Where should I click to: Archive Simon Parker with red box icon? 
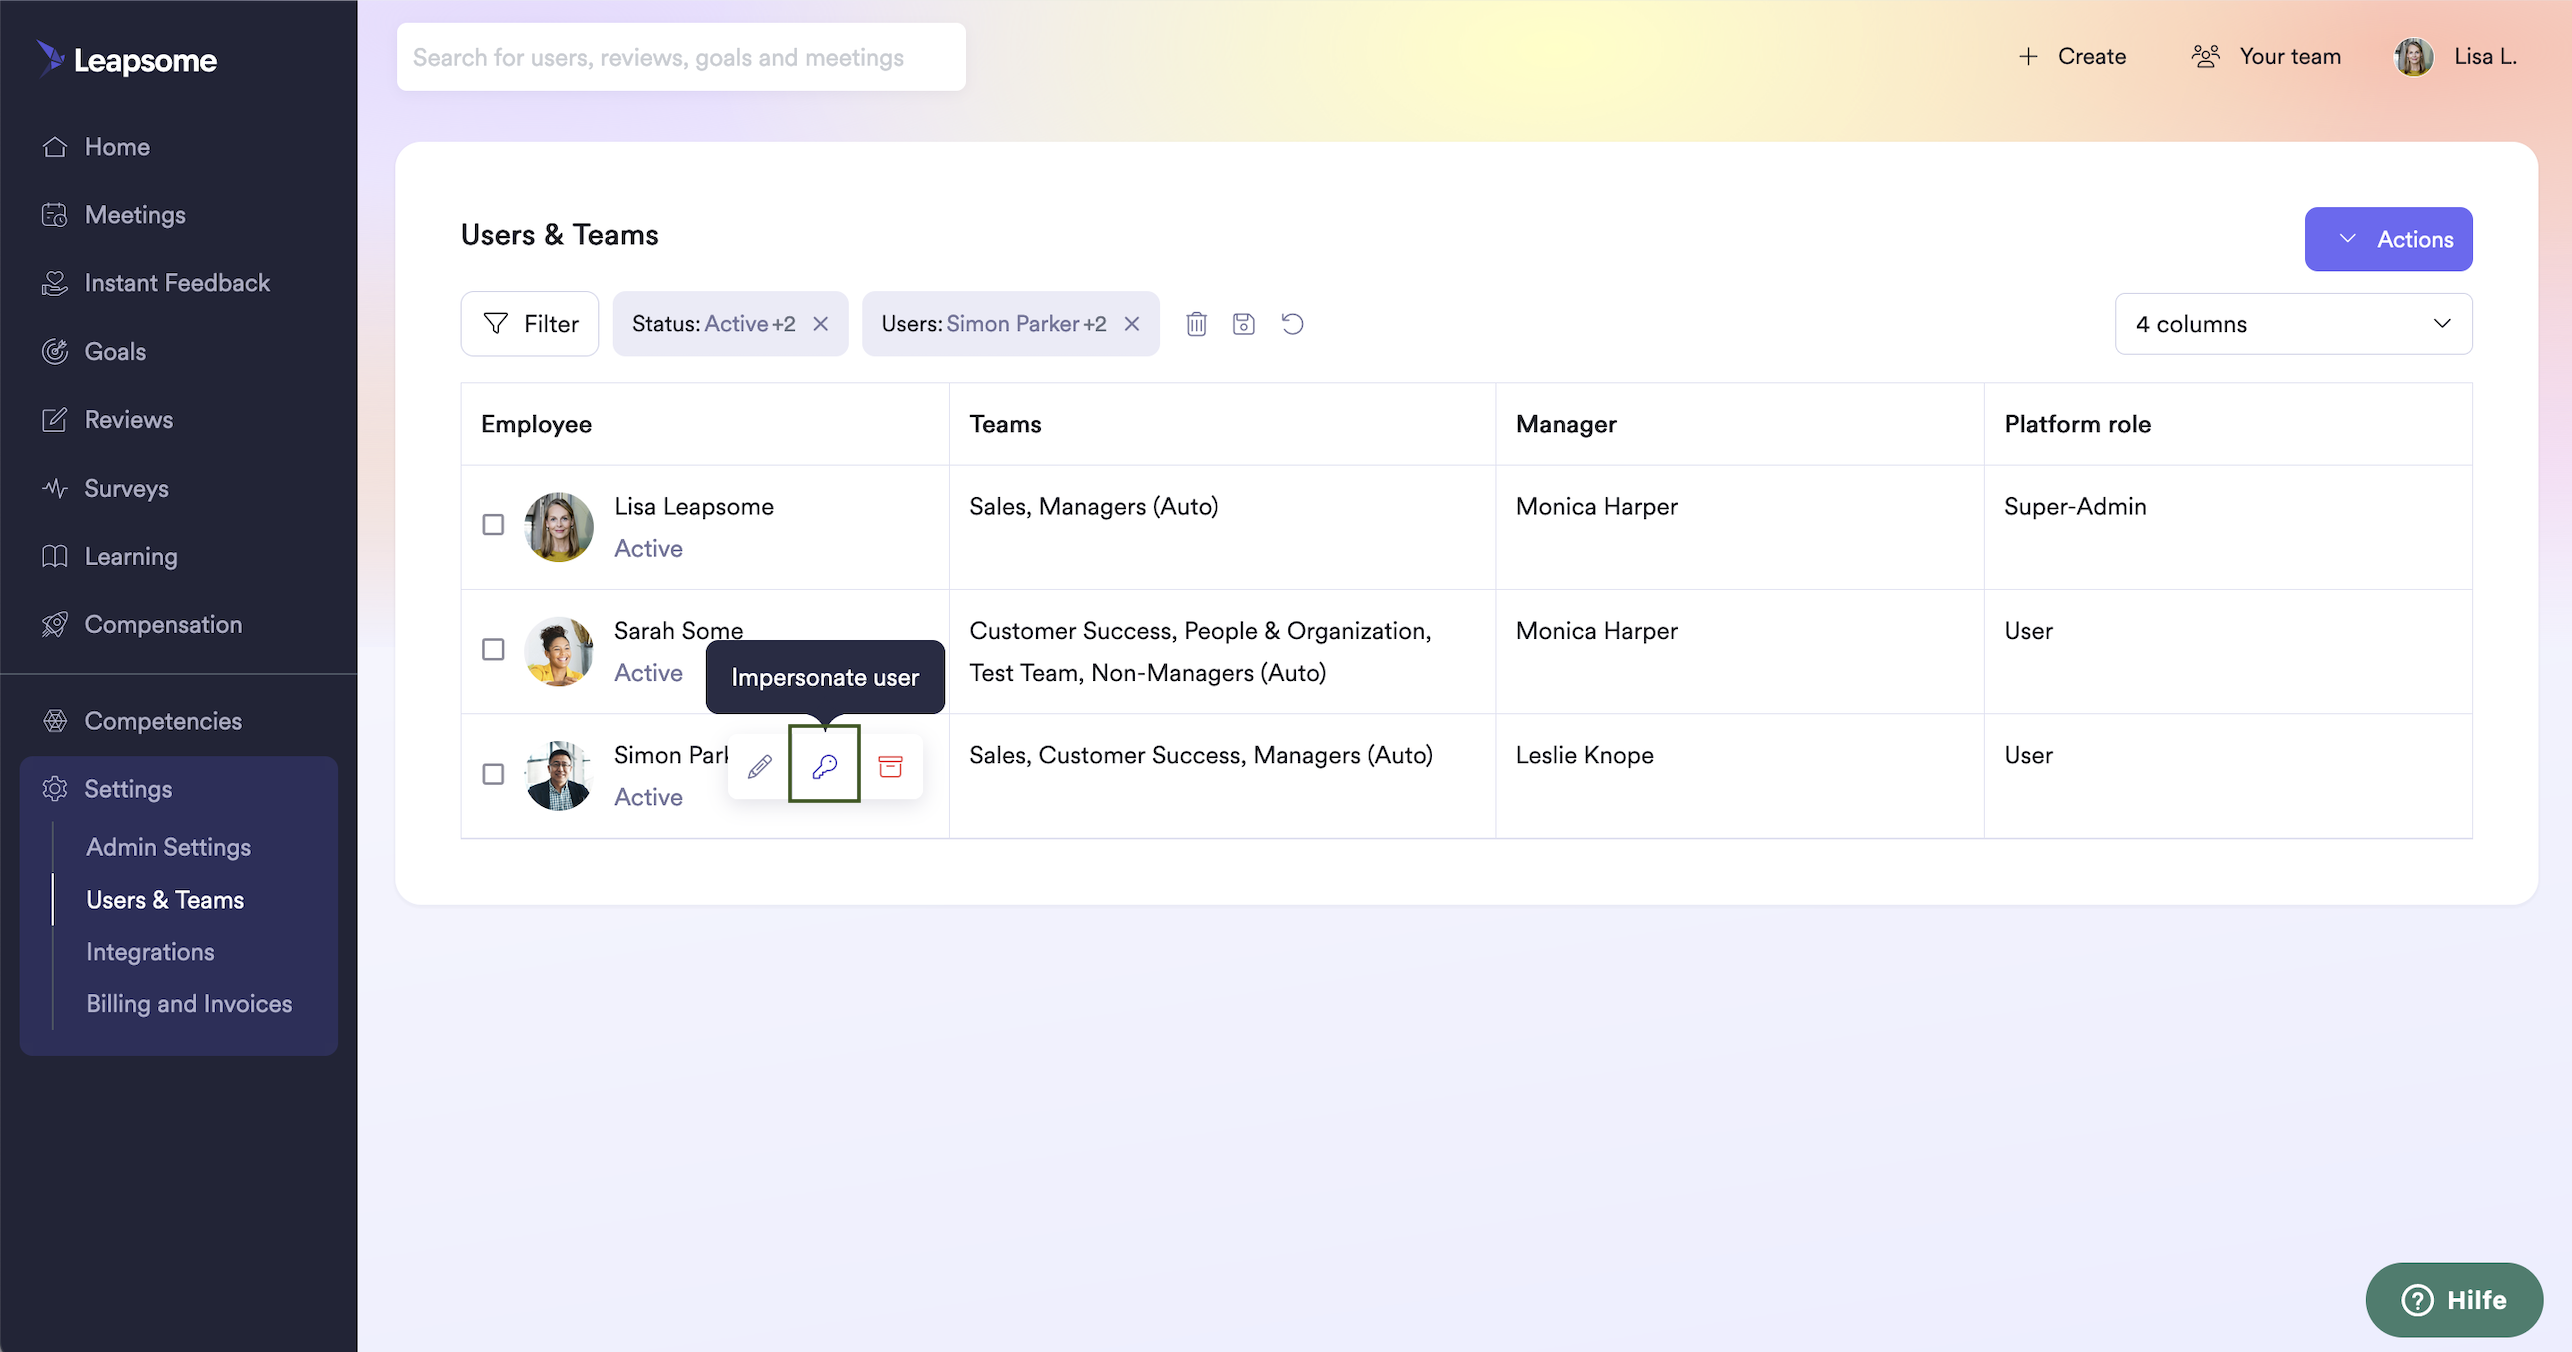(890, 767)
